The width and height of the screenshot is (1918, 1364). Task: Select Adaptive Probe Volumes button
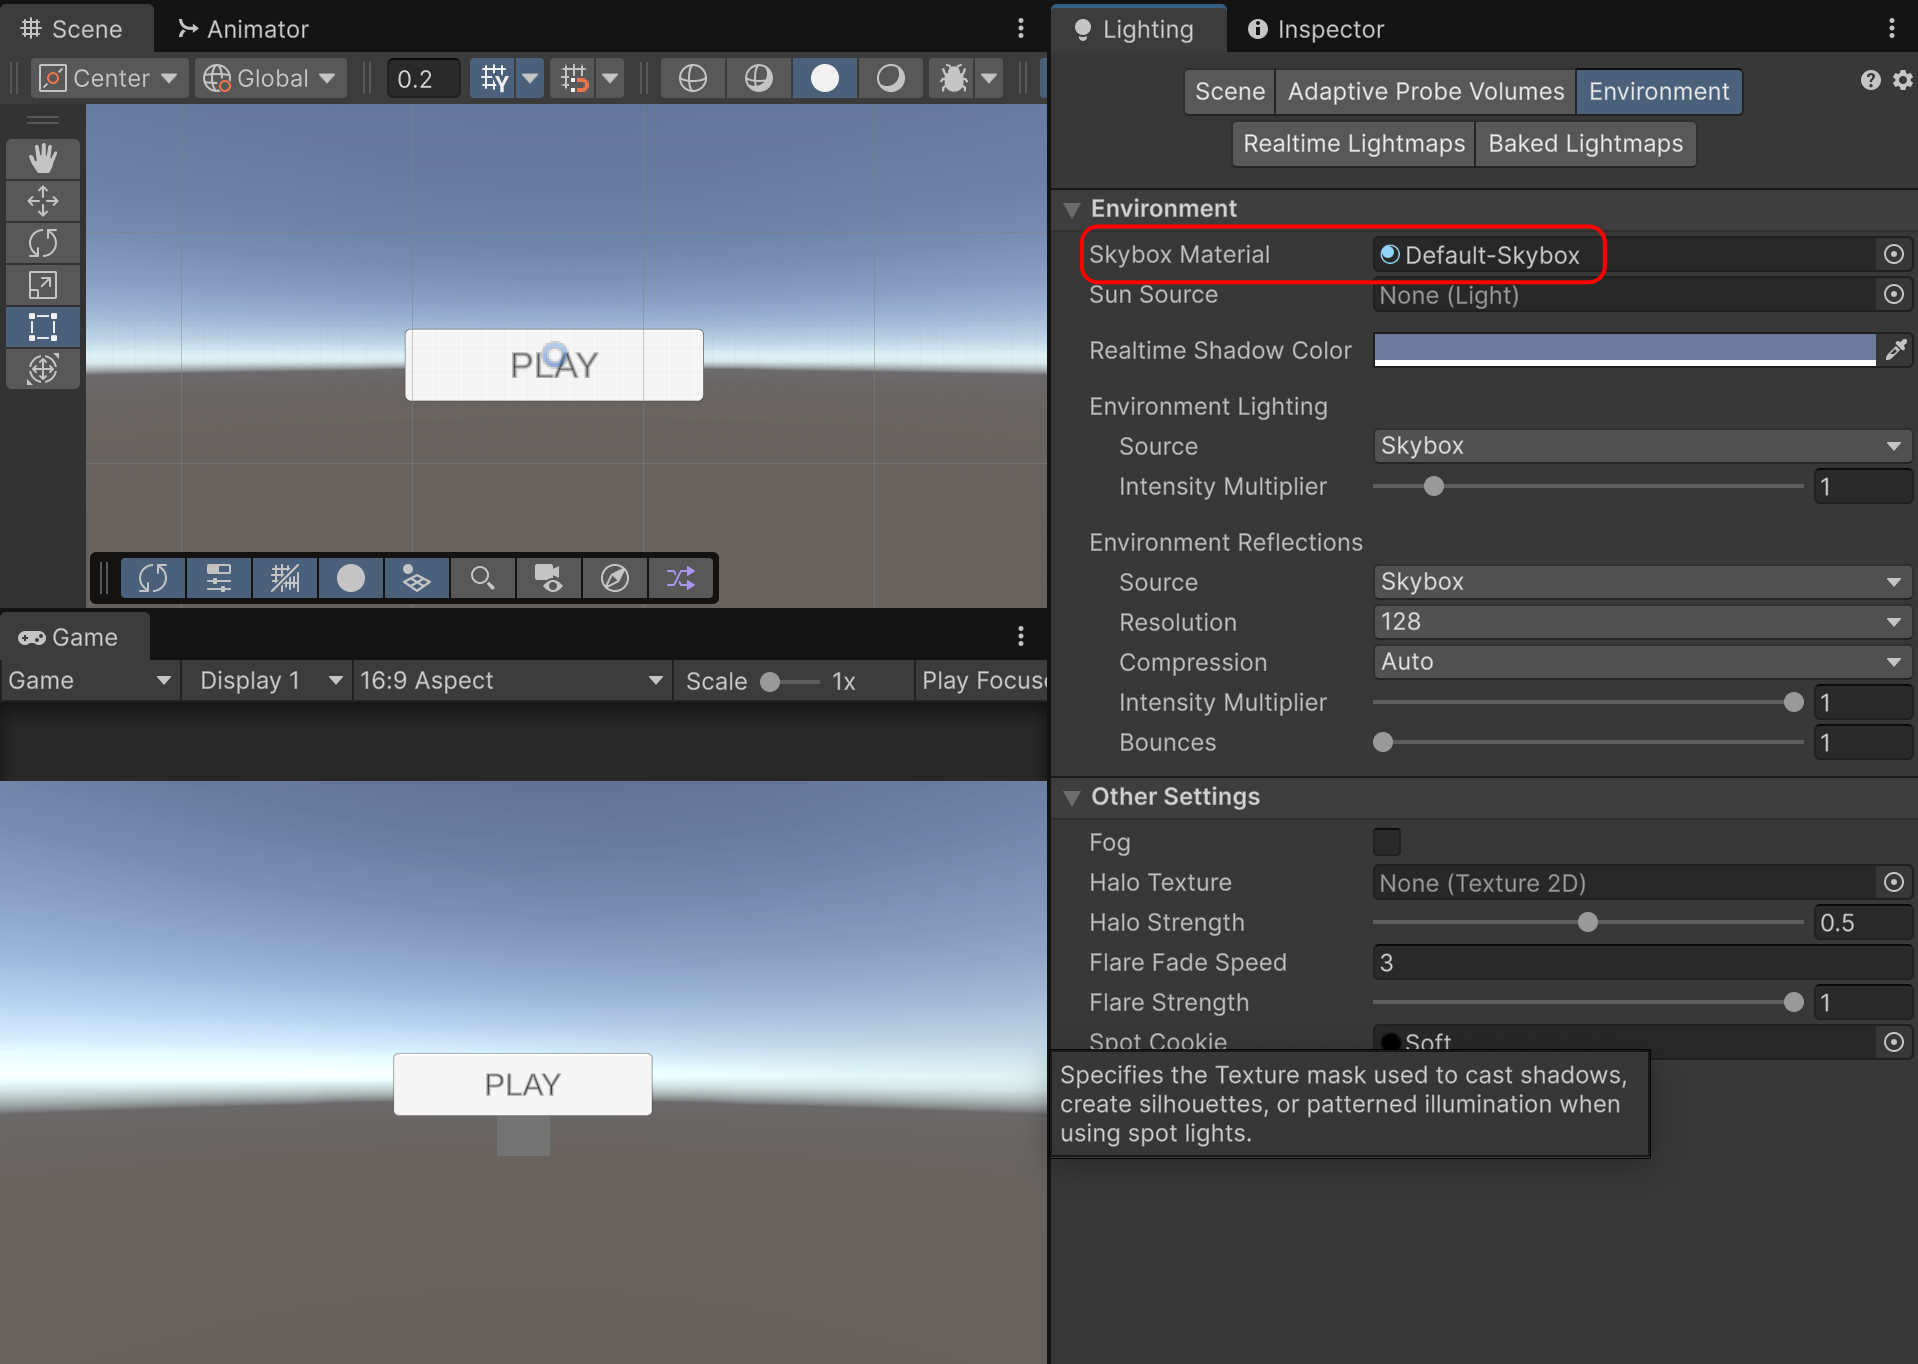[x=1426, y=92]
